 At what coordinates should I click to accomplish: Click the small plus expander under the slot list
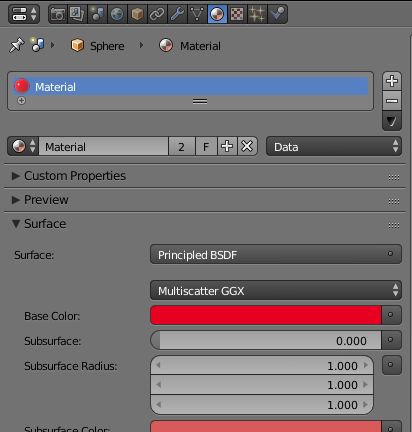click(21, 100)
